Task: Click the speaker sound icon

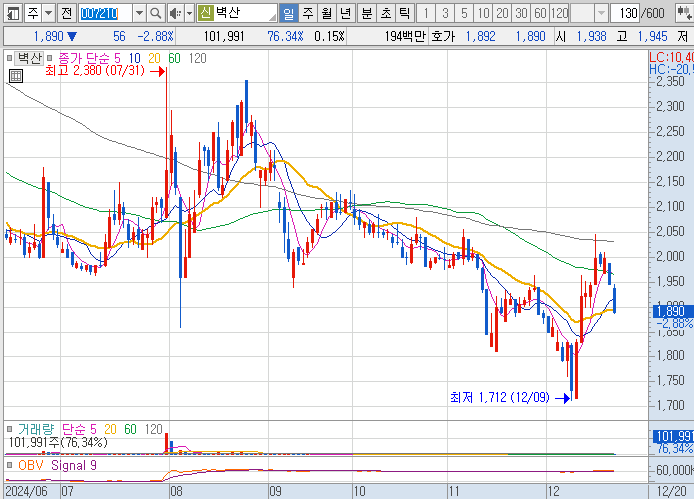Action: pos(176,14)
